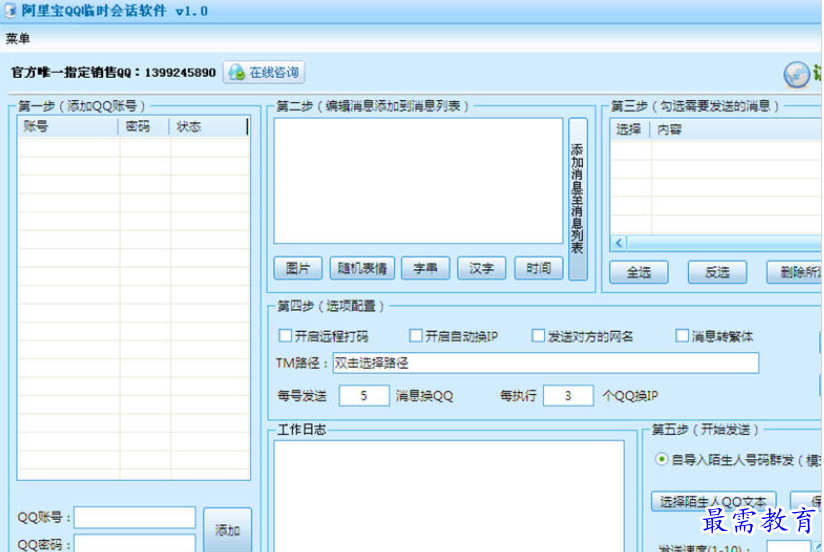Select the 自导入陌生人号码群发 radio button
Viewport: 824px width, 552px height.
click(662, 459)
